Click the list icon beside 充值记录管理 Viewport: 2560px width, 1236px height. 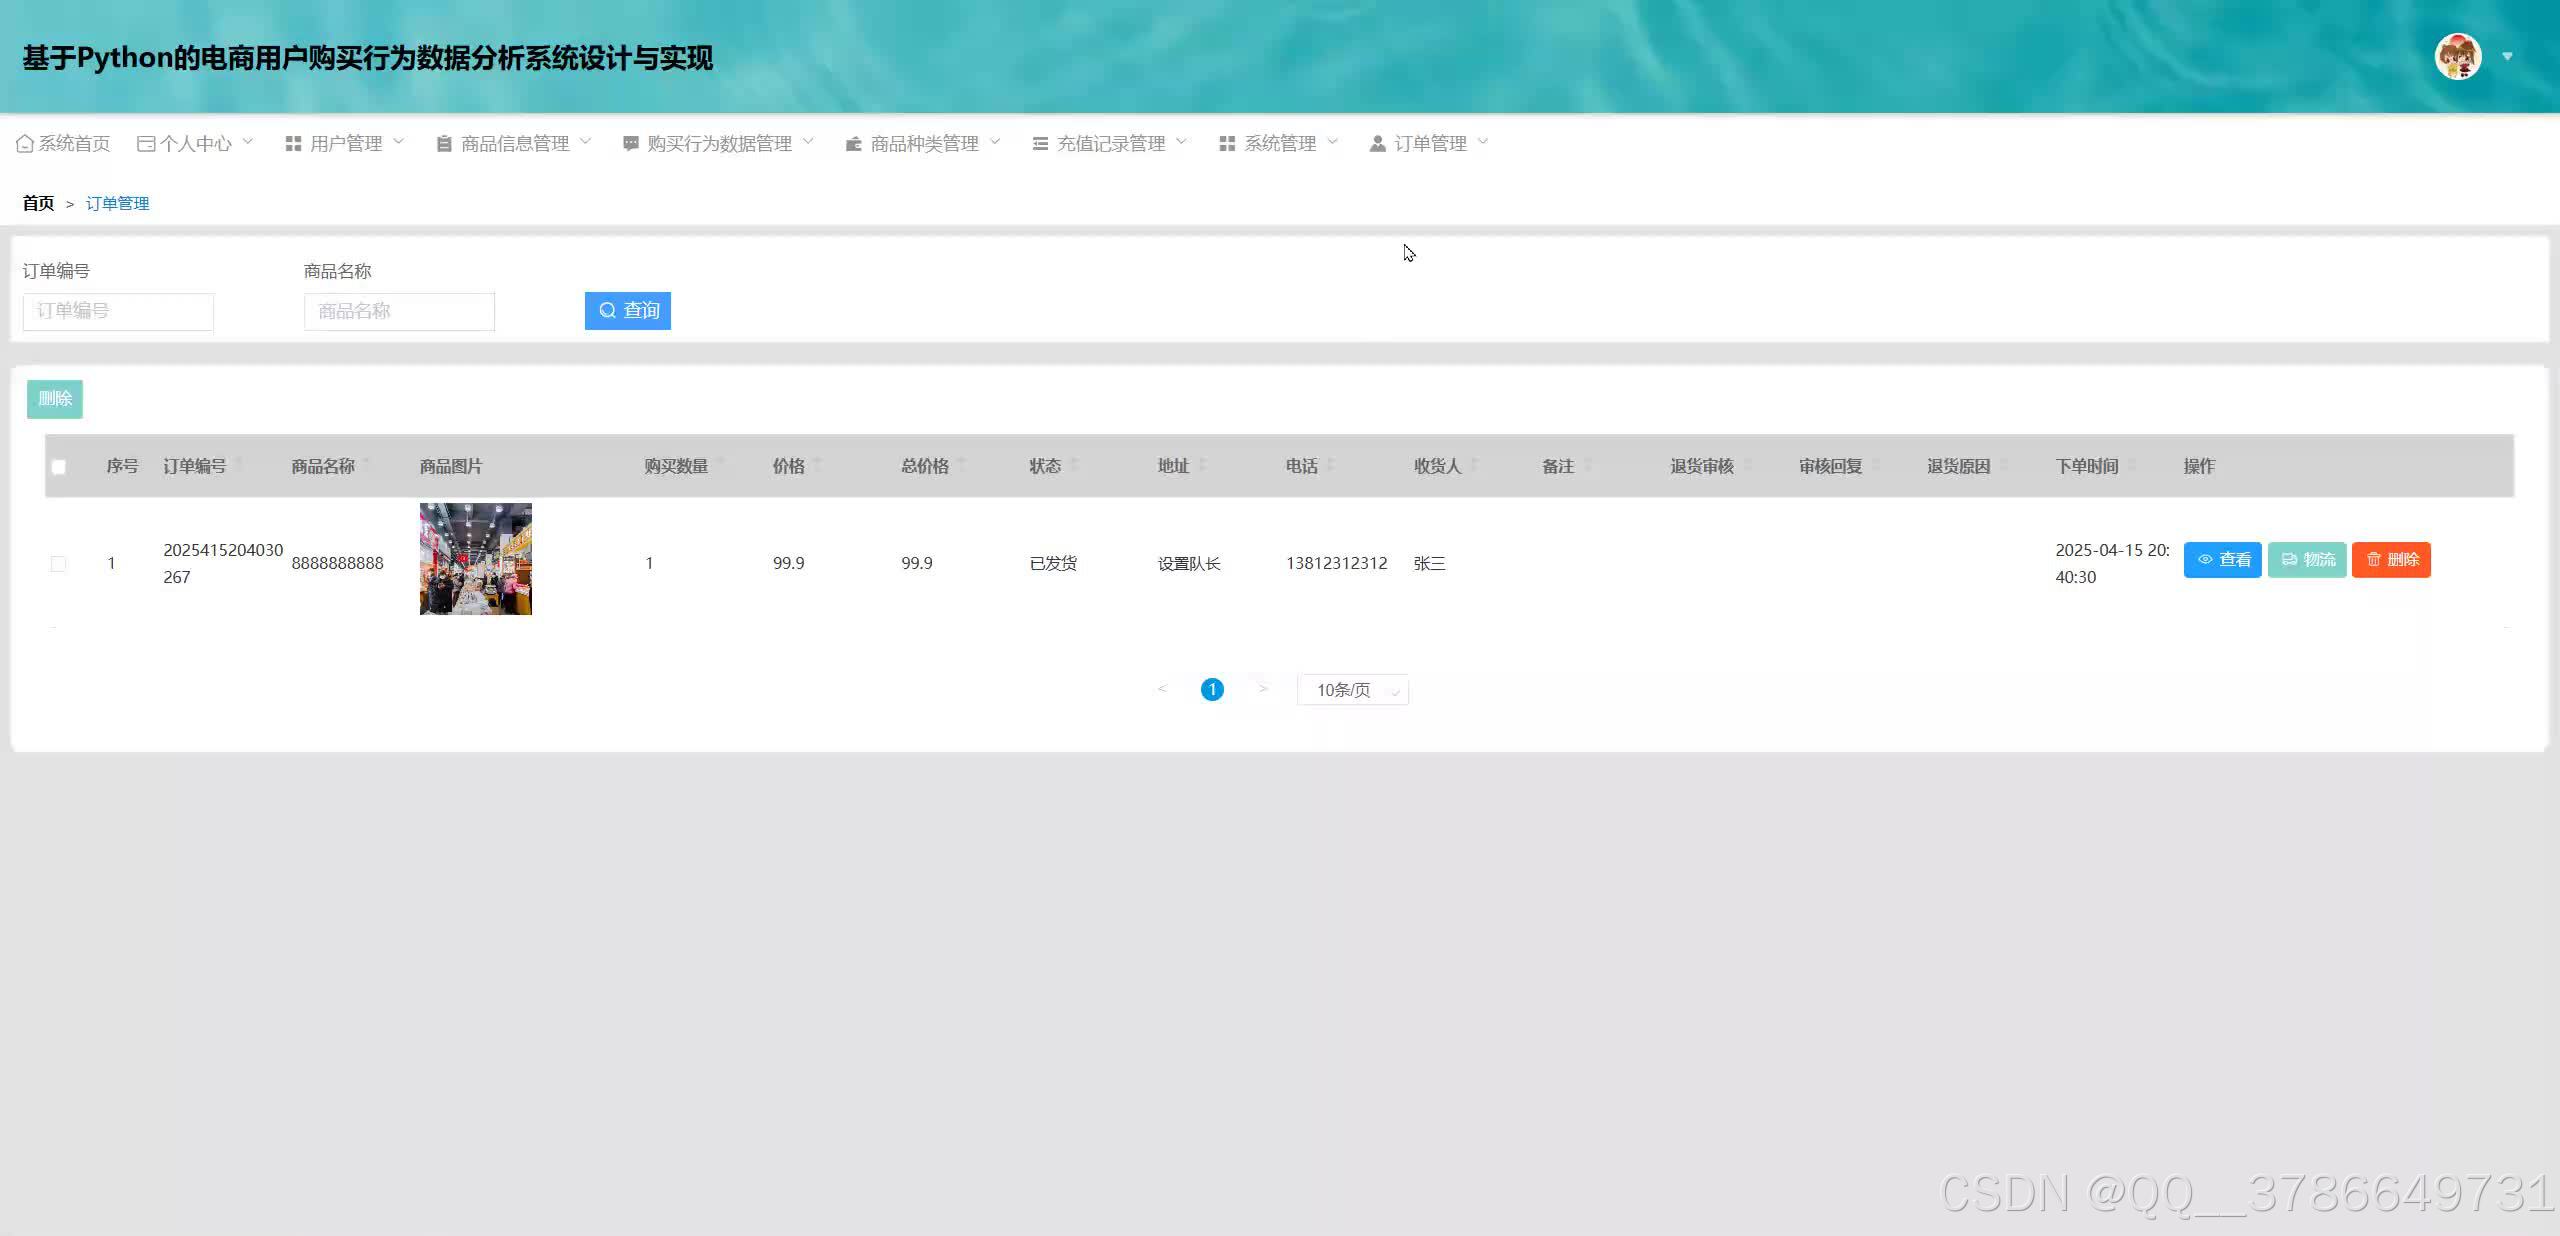pos(1040,144)
